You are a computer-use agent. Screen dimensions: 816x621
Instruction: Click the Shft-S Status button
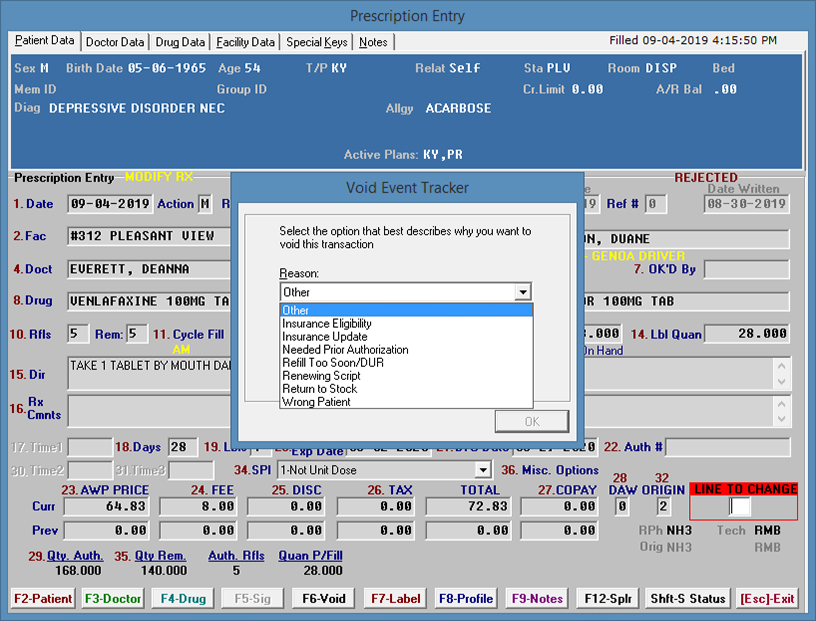[687, 599]
